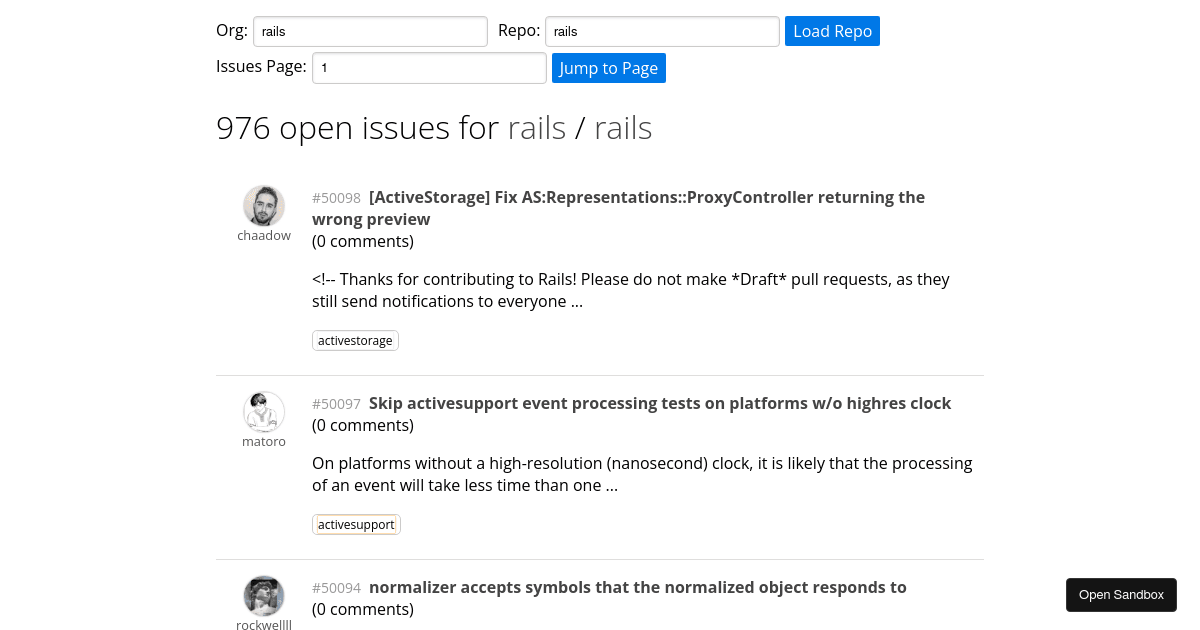Click issue number #50098
Screen dimensions: 1200x630
336,198
